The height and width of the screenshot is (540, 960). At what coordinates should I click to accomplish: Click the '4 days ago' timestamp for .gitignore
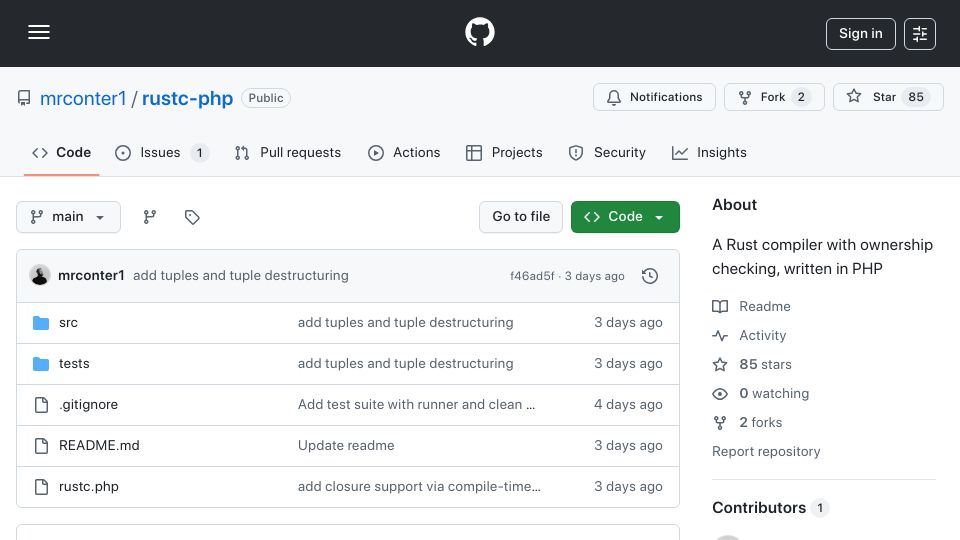tap(628, 405)
